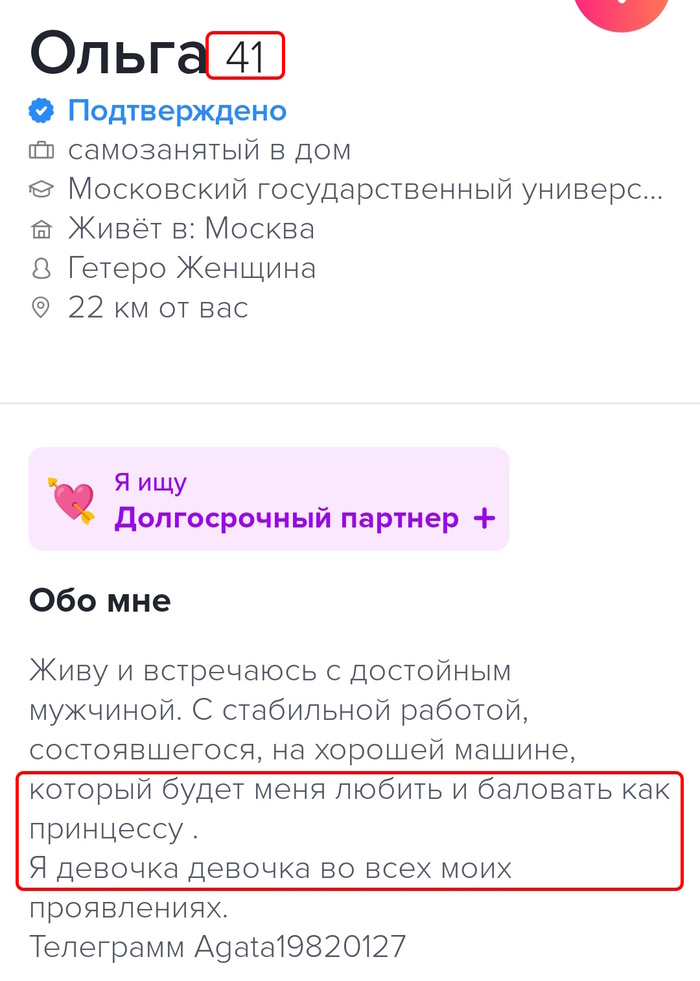Click the graduation cap education icon

tap(41, 189)
